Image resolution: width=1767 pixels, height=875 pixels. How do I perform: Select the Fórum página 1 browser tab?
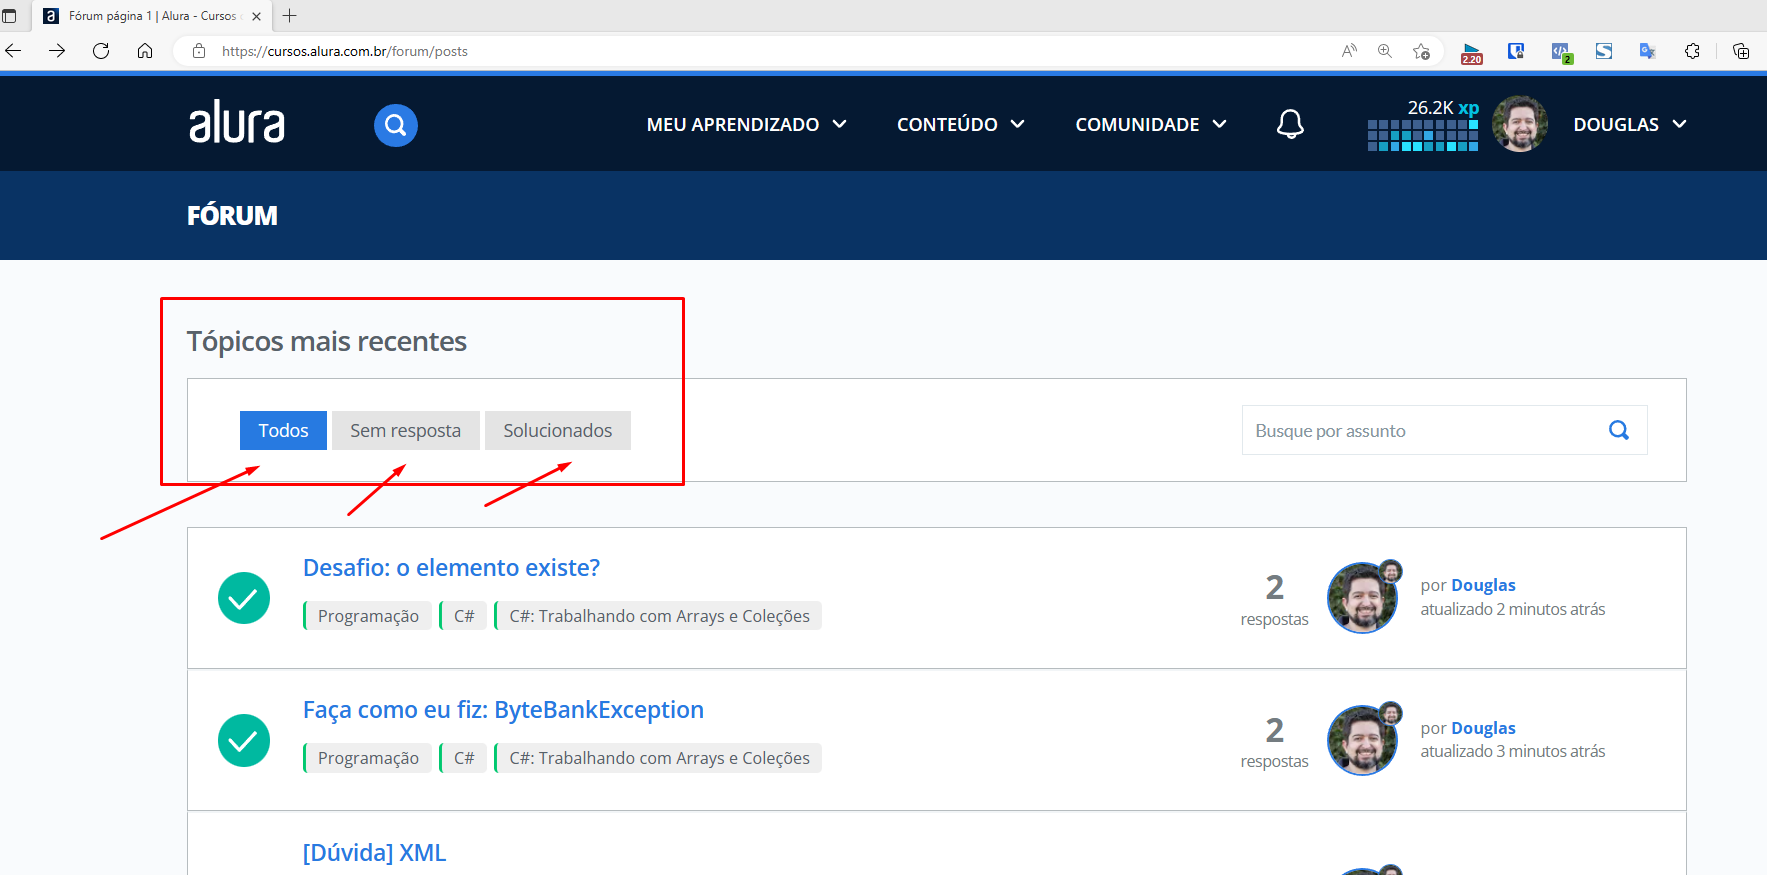click(152, 16)
